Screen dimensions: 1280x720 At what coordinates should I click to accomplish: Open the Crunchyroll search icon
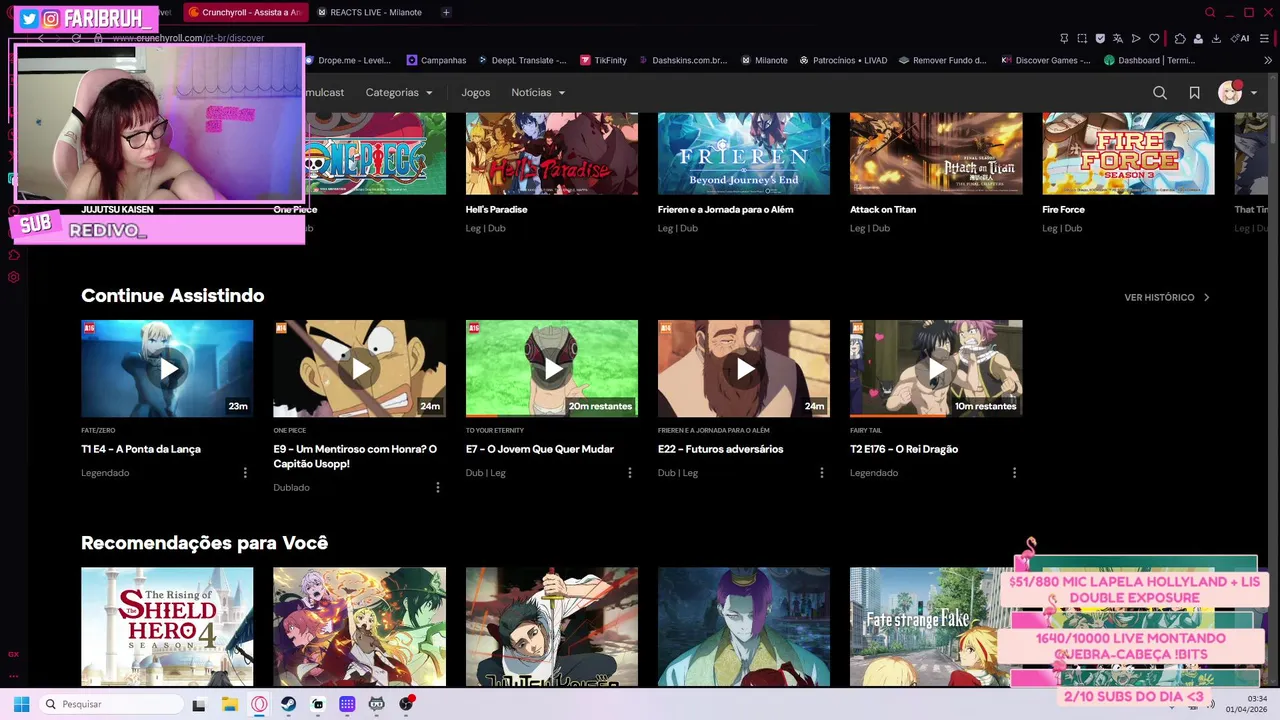[x=1160, y=92]
